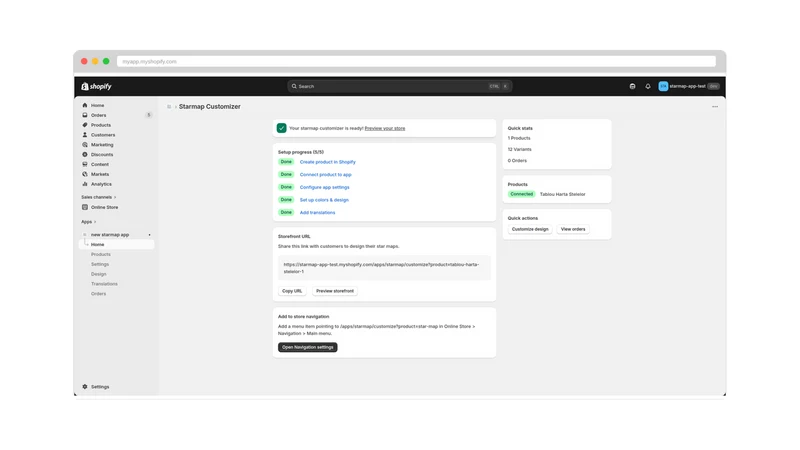Click the magnifier icon in the search bar
Viewport: 800px width, 450px height.
(294, 86)
